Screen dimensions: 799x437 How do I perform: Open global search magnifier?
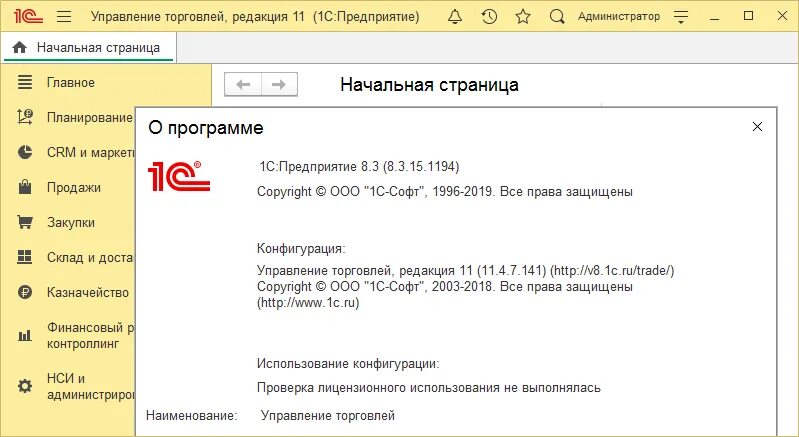[x=557, y=17]
